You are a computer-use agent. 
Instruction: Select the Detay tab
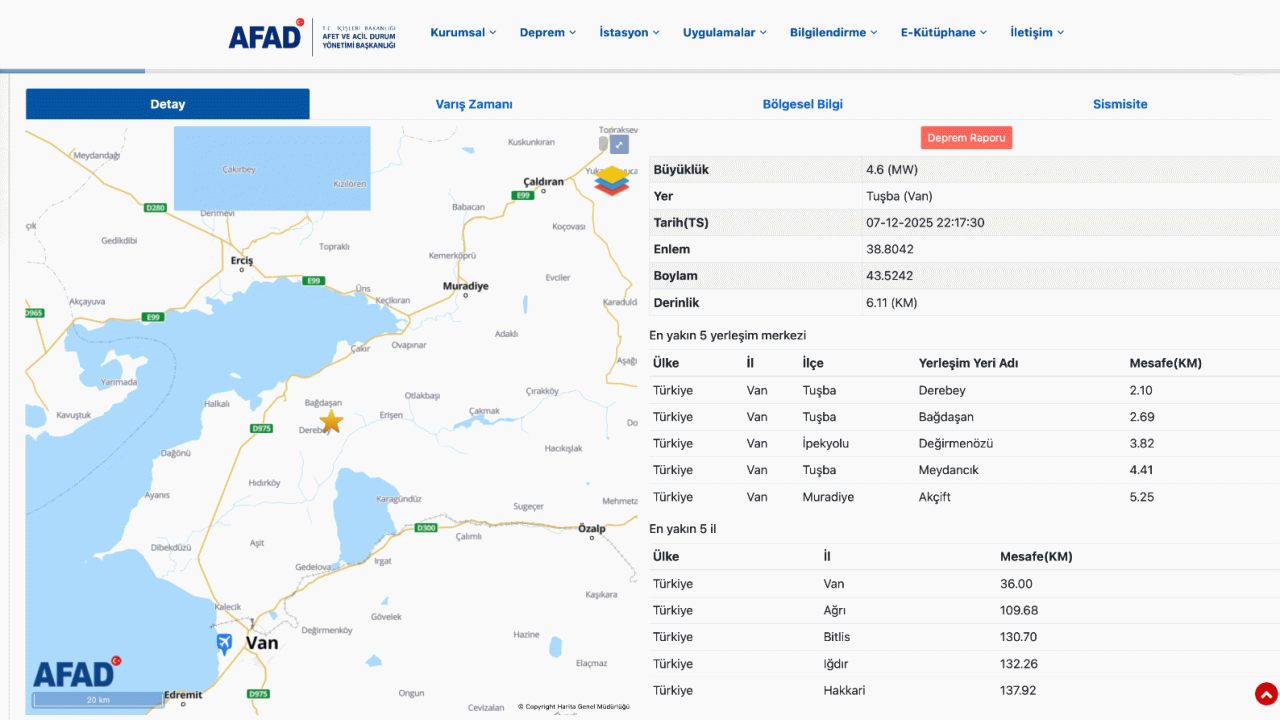pyautogui.click(x=167, y=104)
